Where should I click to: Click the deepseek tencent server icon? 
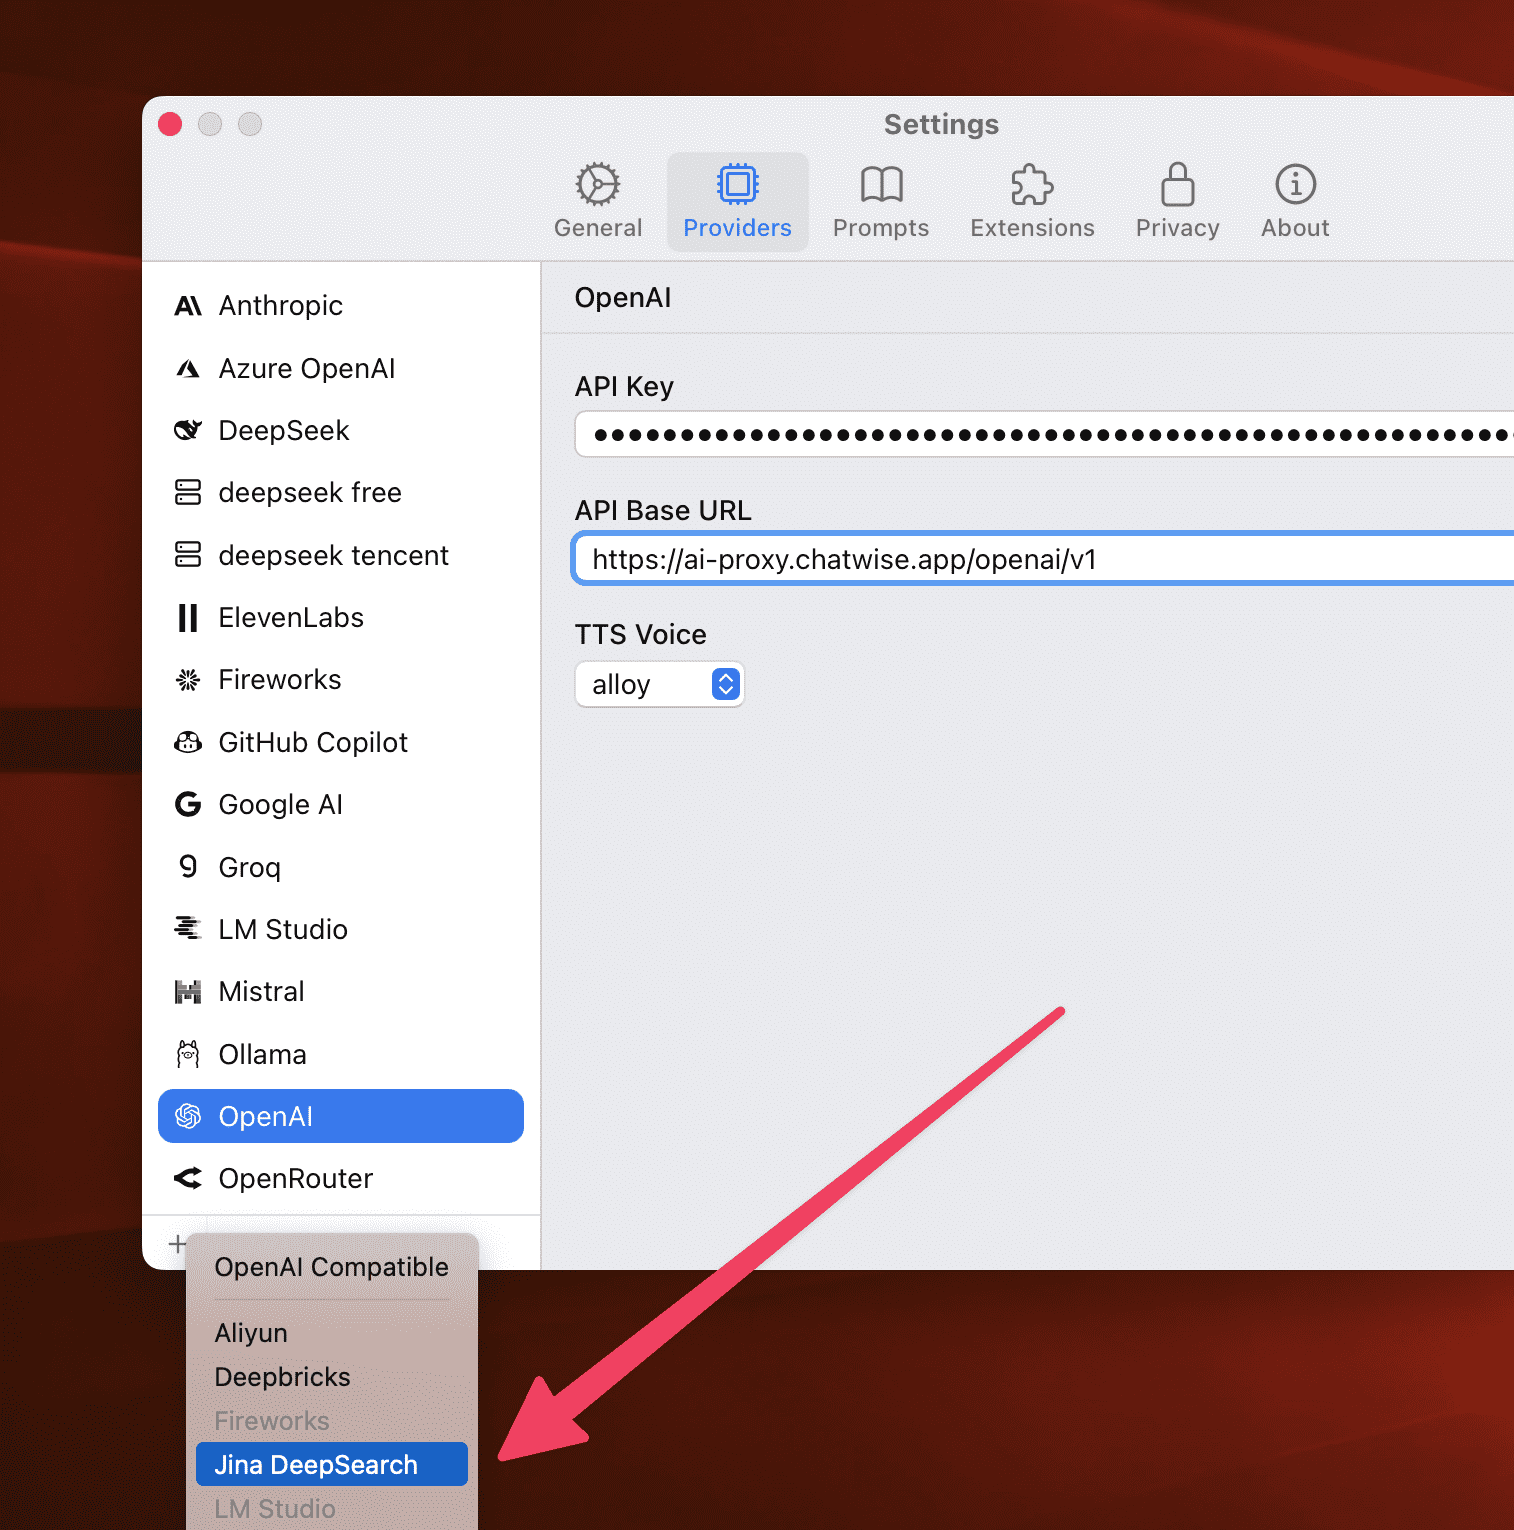pos(188,555)
